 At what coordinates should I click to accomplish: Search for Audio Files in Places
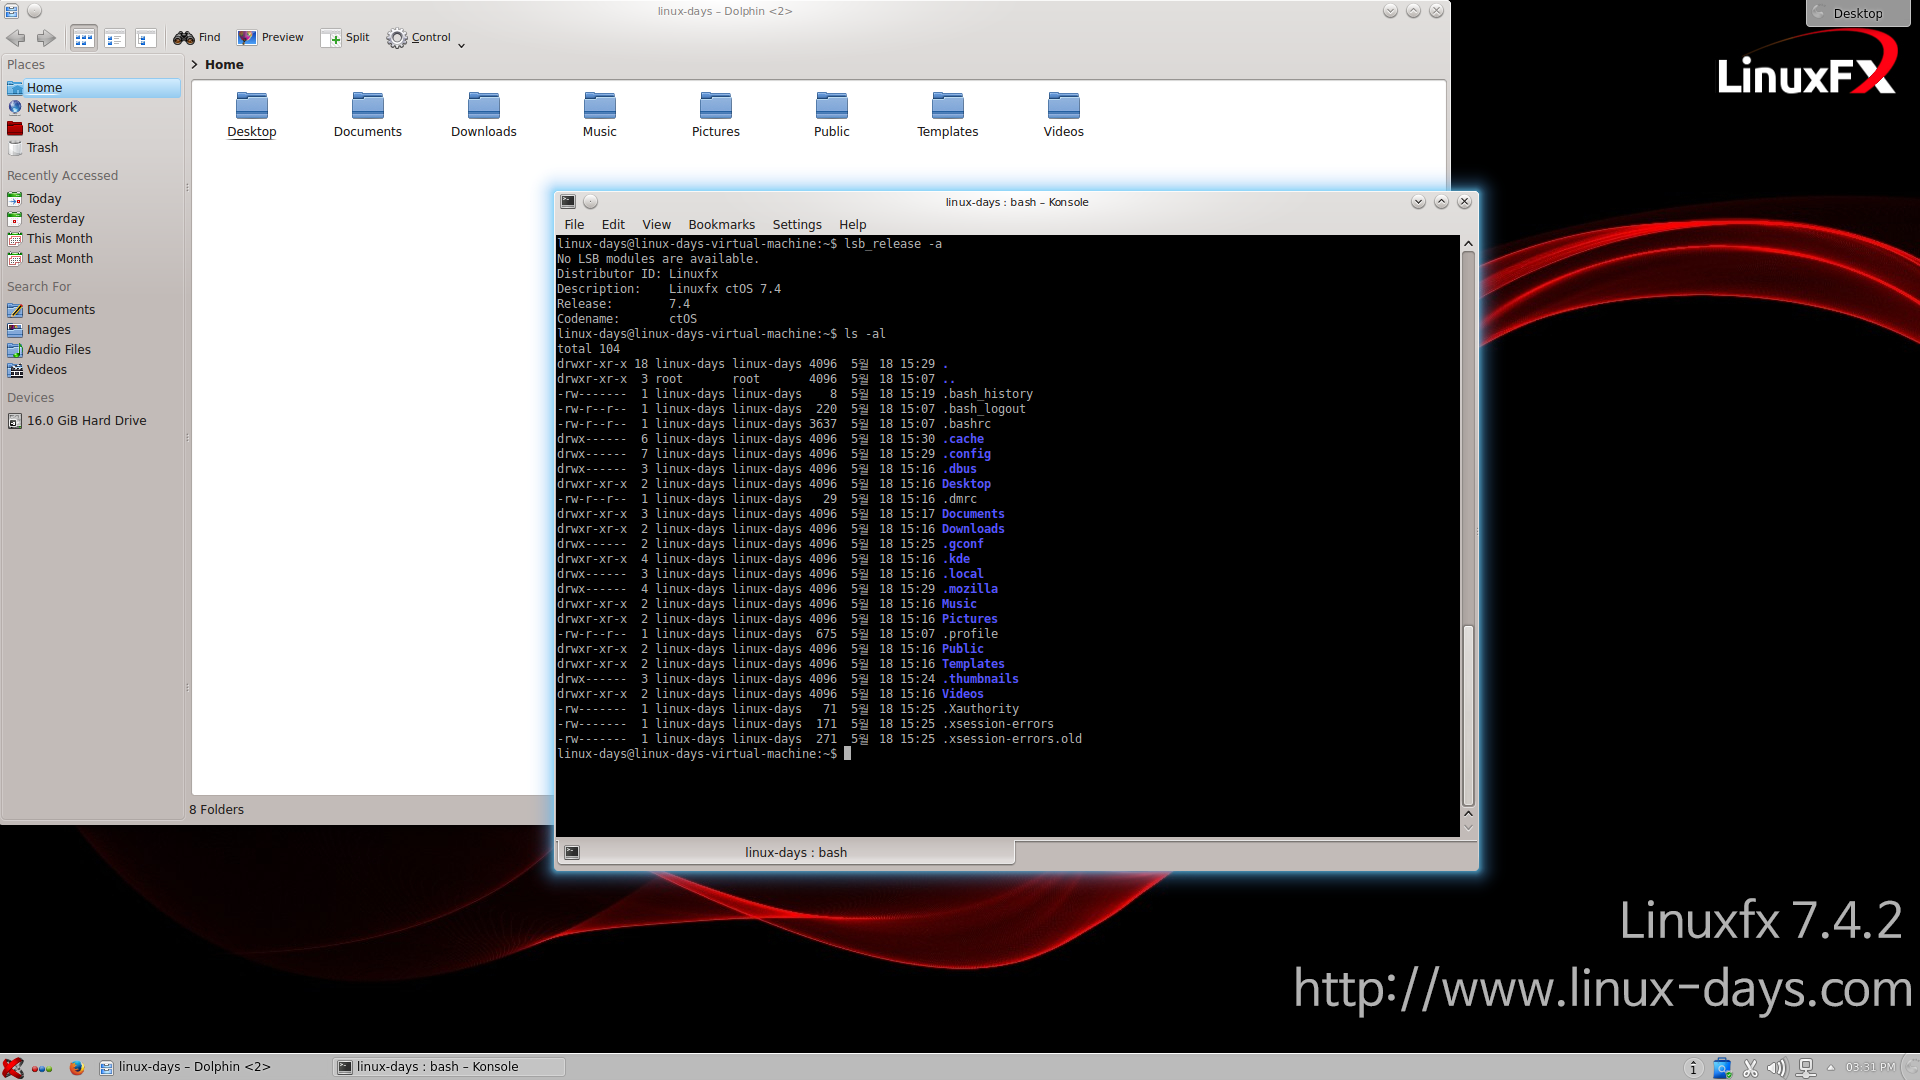pyautogui.click(x=92, y=350)
